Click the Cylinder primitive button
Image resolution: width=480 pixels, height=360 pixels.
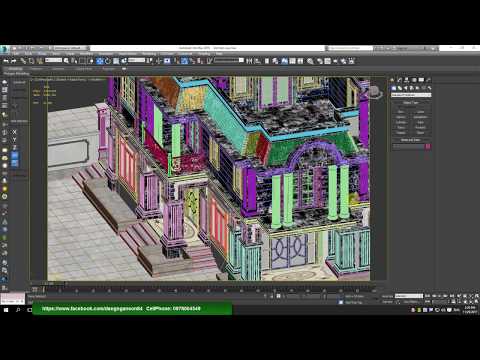click(x=401, y=122)
